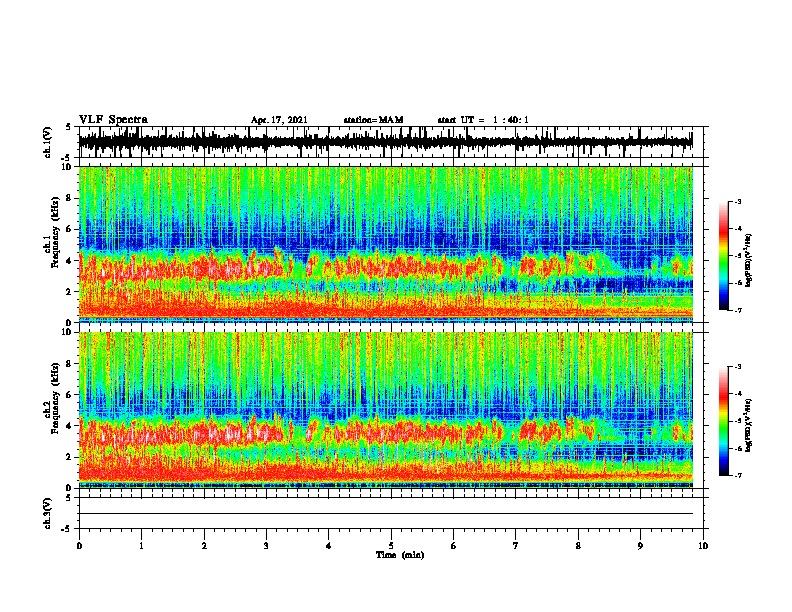Image resolution: width=792 pixels, height=612 pixels.
Task: Click tick label 2 on the time axis
Action: 204,546
